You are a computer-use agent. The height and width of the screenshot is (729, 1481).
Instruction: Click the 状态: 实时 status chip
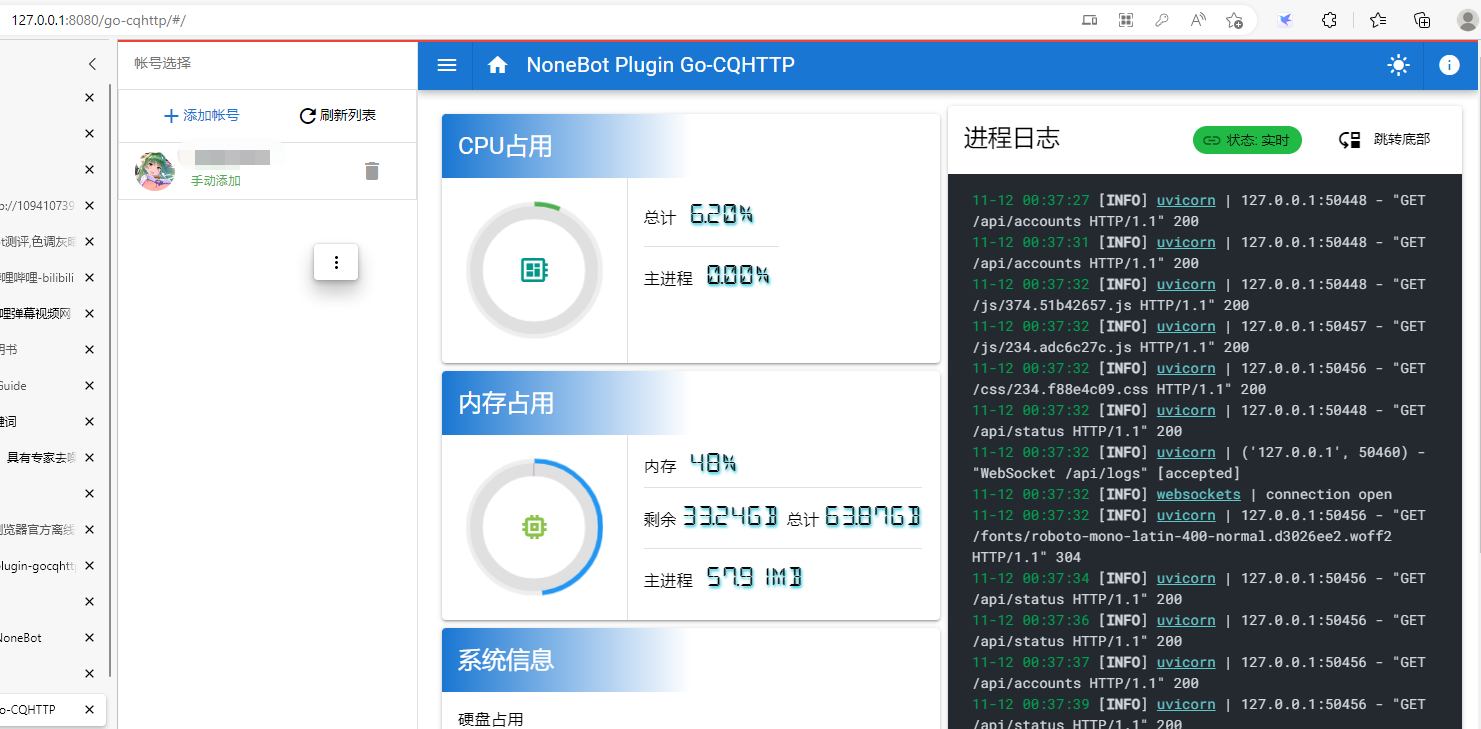tap(1247, 140)
